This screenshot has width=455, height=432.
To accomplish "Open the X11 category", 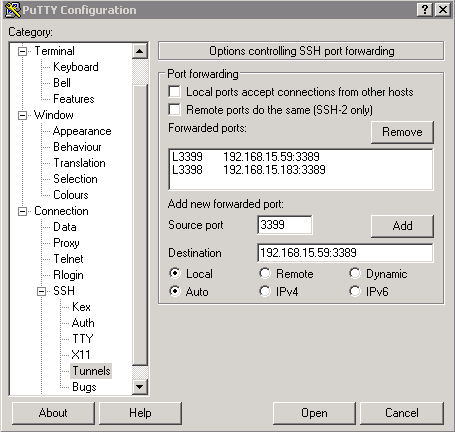I will coord(81,355).
